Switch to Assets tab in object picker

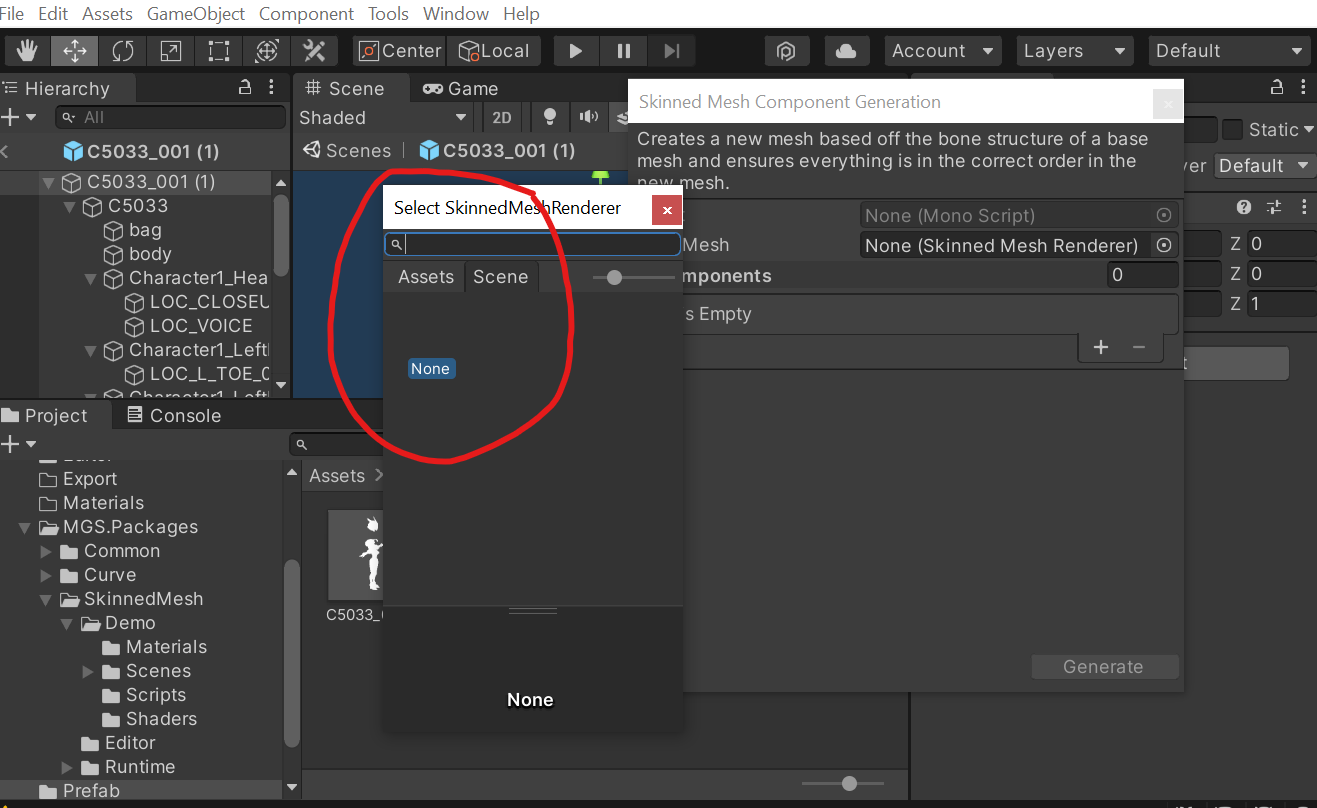(x=426, y=277)
